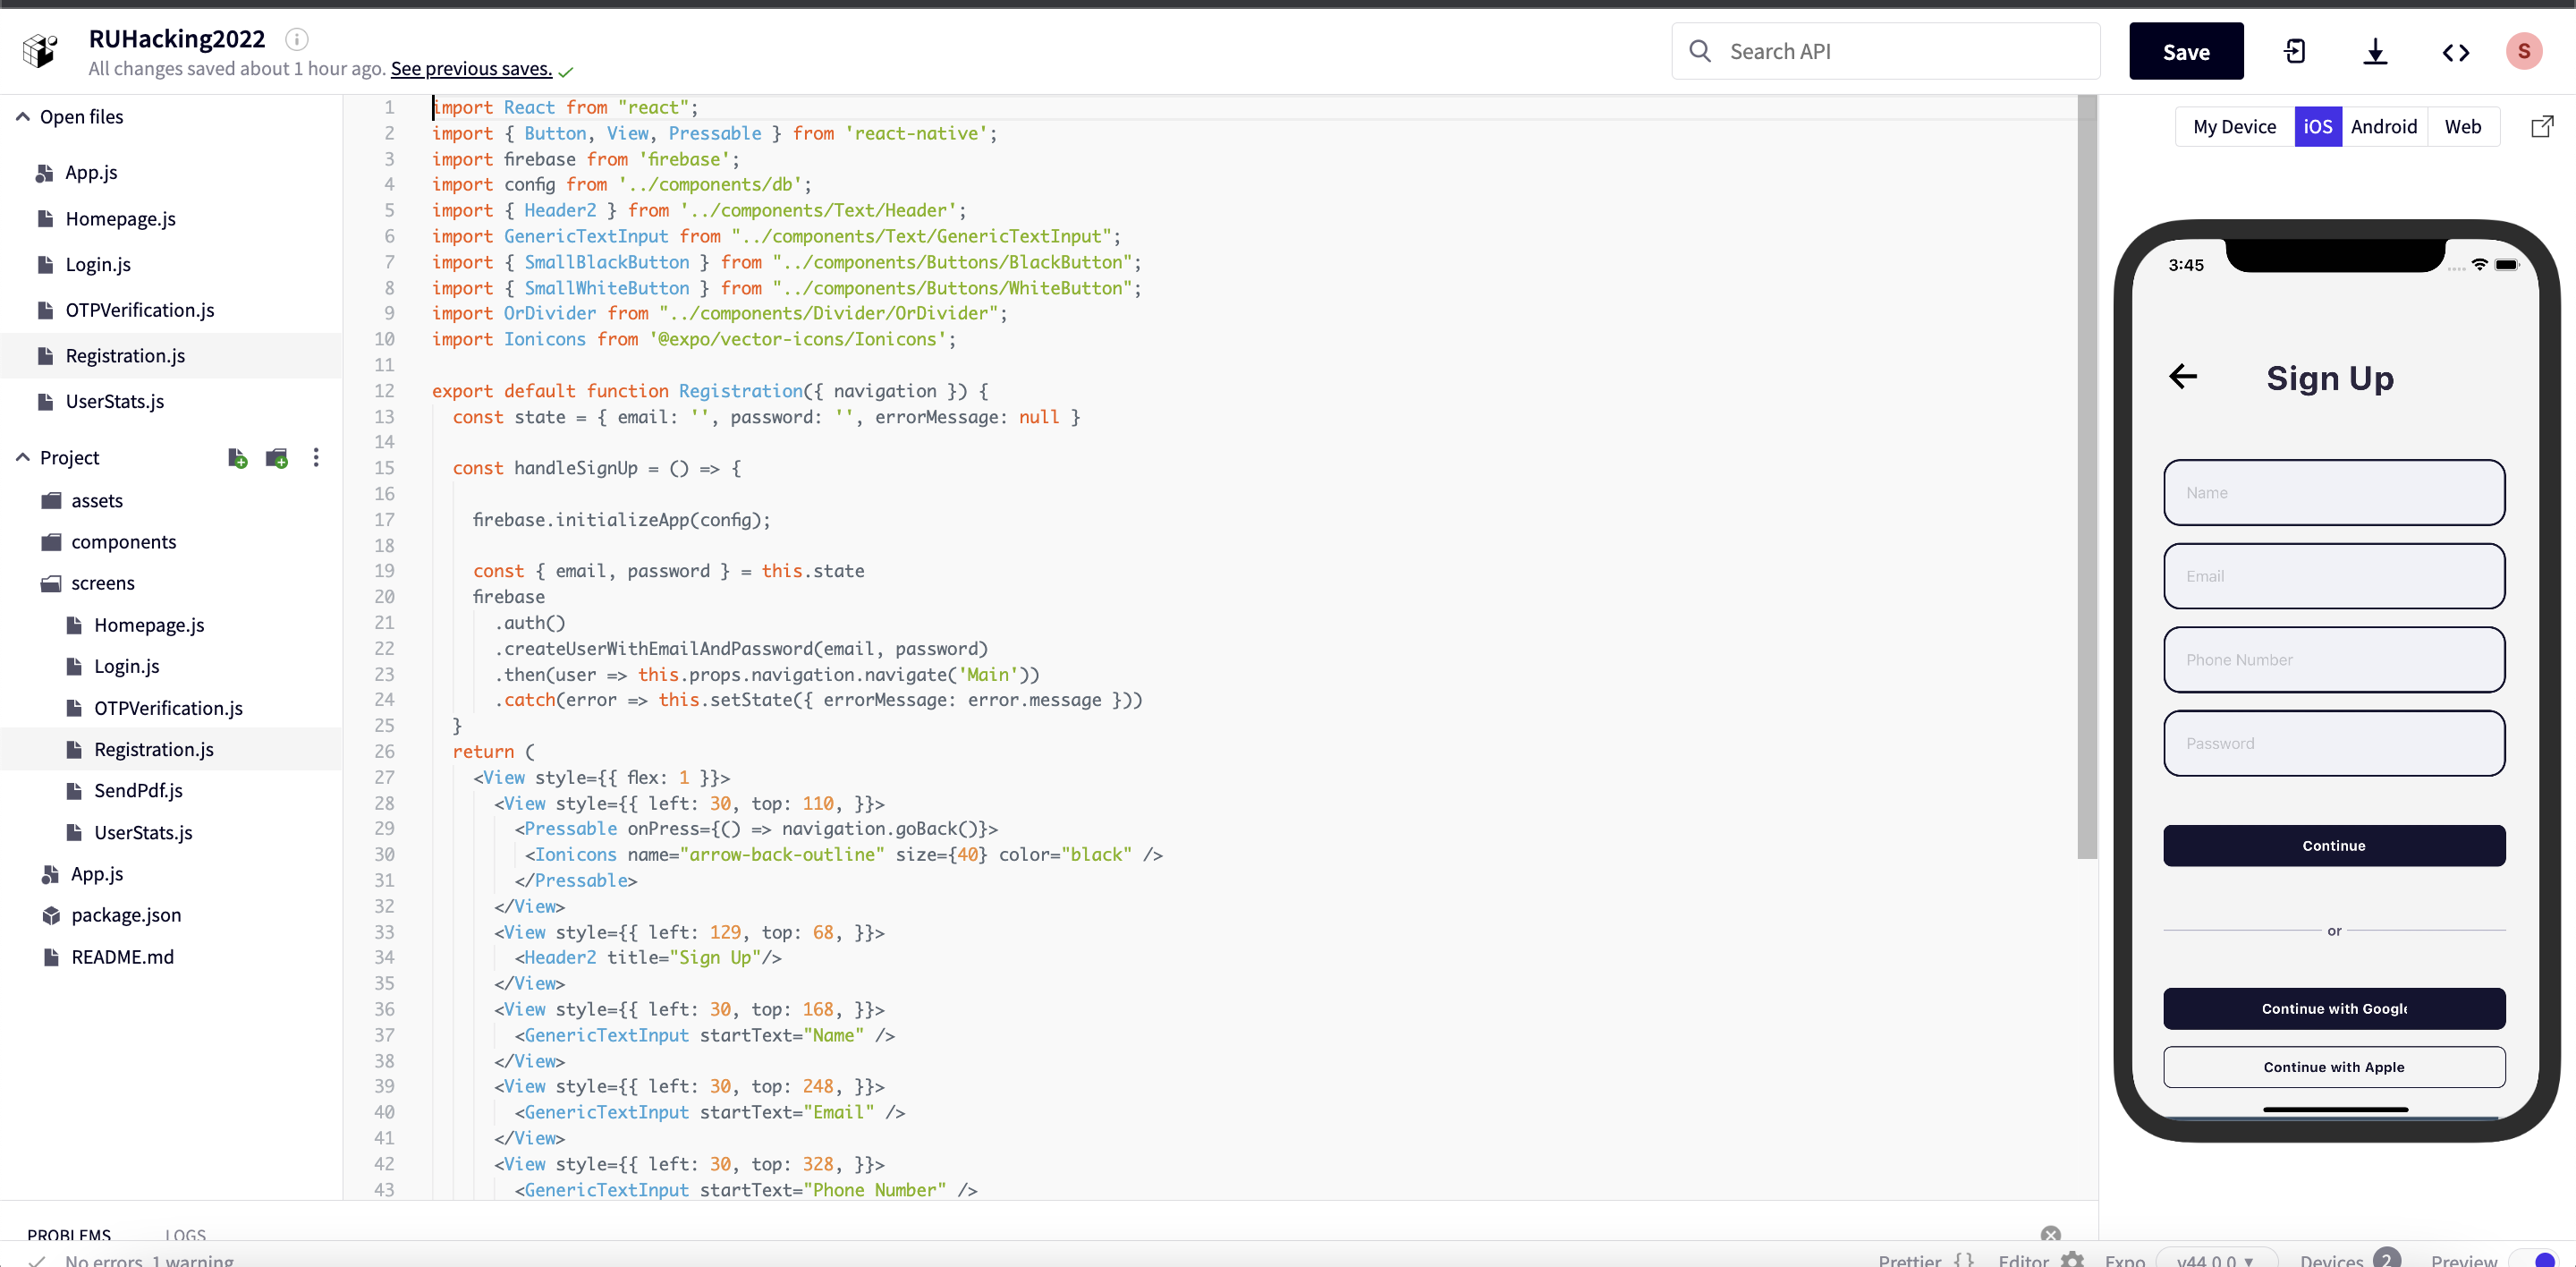The image size is (2576, 1267).
Task: Click the project info icon beside RUHacking2022
Action: tap(296, 39)
